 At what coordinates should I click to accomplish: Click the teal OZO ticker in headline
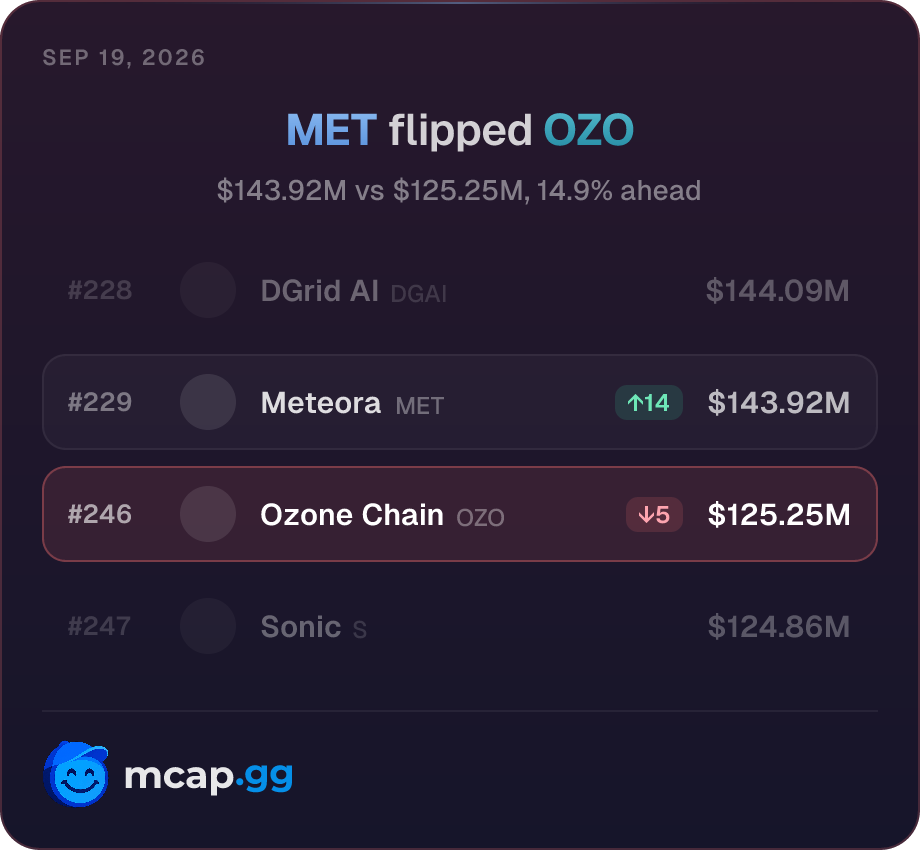click(x=588, y=130)
